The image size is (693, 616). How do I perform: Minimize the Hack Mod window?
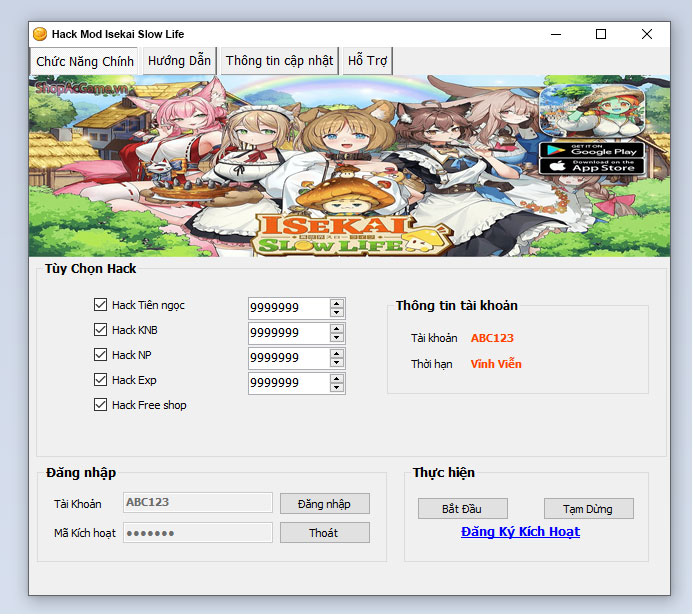click(556, 34)
